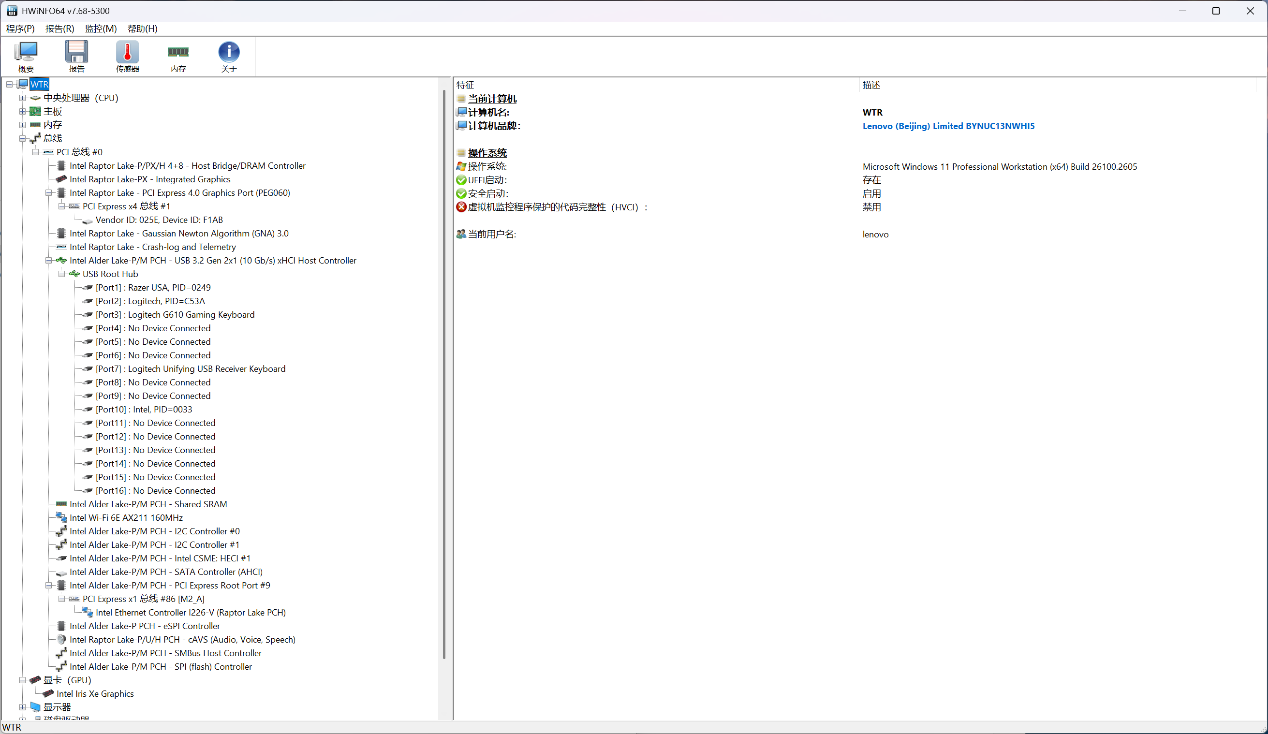The width and height of the screenshot is (1268, 734).
Task: Open the 监控(M) menu
Action: (100, 29)
